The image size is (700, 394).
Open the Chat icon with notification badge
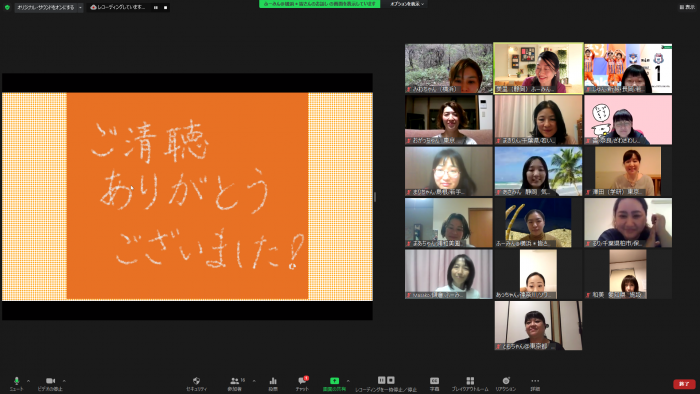coord(302,383)
